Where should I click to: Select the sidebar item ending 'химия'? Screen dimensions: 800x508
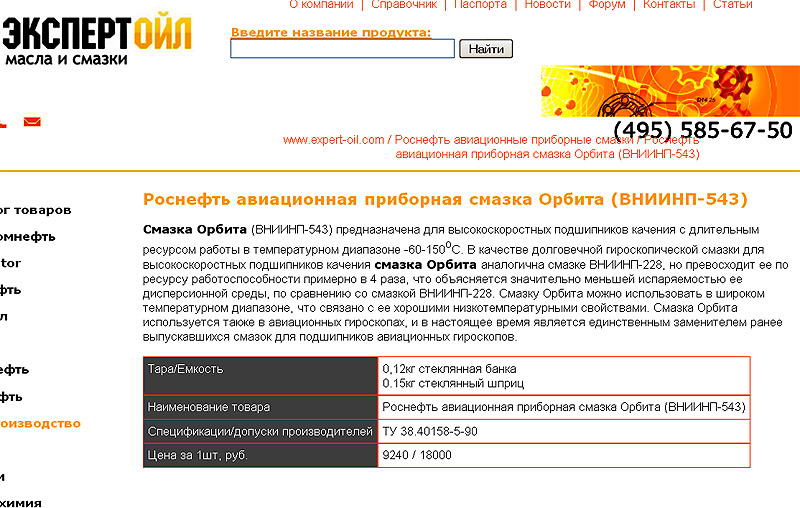20,502
